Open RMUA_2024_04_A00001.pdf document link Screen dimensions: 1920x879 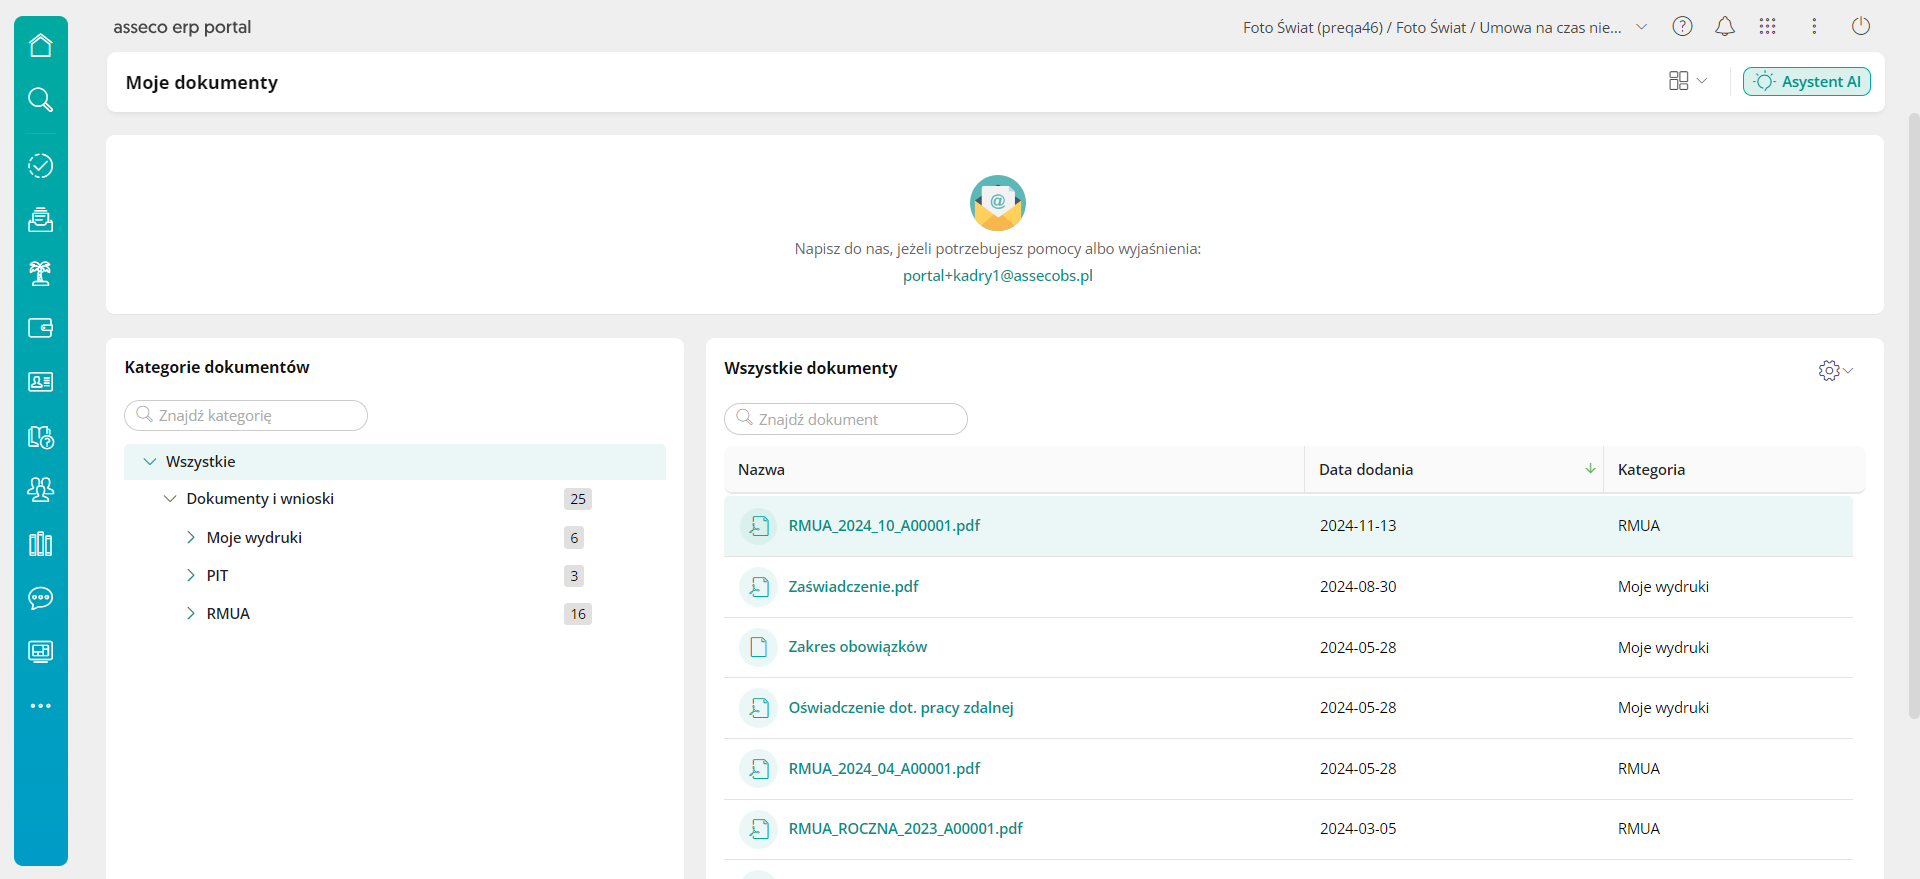[x=884, y=769]
